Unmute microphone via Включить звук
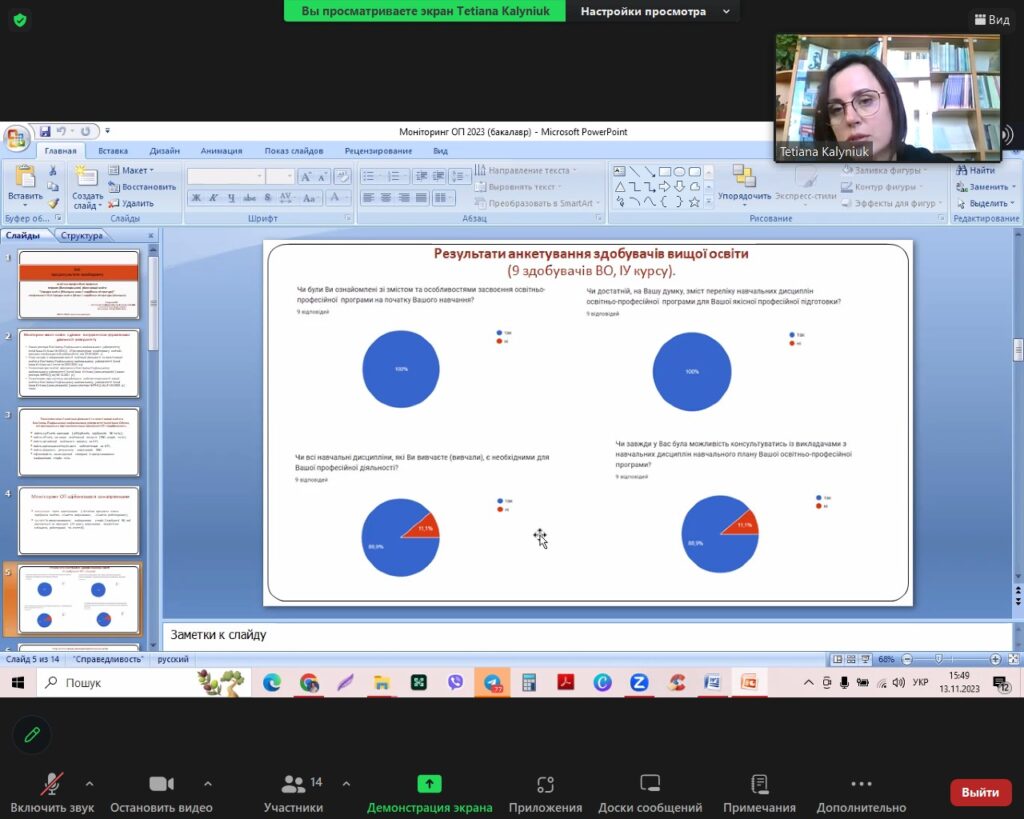The height and width of the screenshot is (819, 1024). point(52,784)
